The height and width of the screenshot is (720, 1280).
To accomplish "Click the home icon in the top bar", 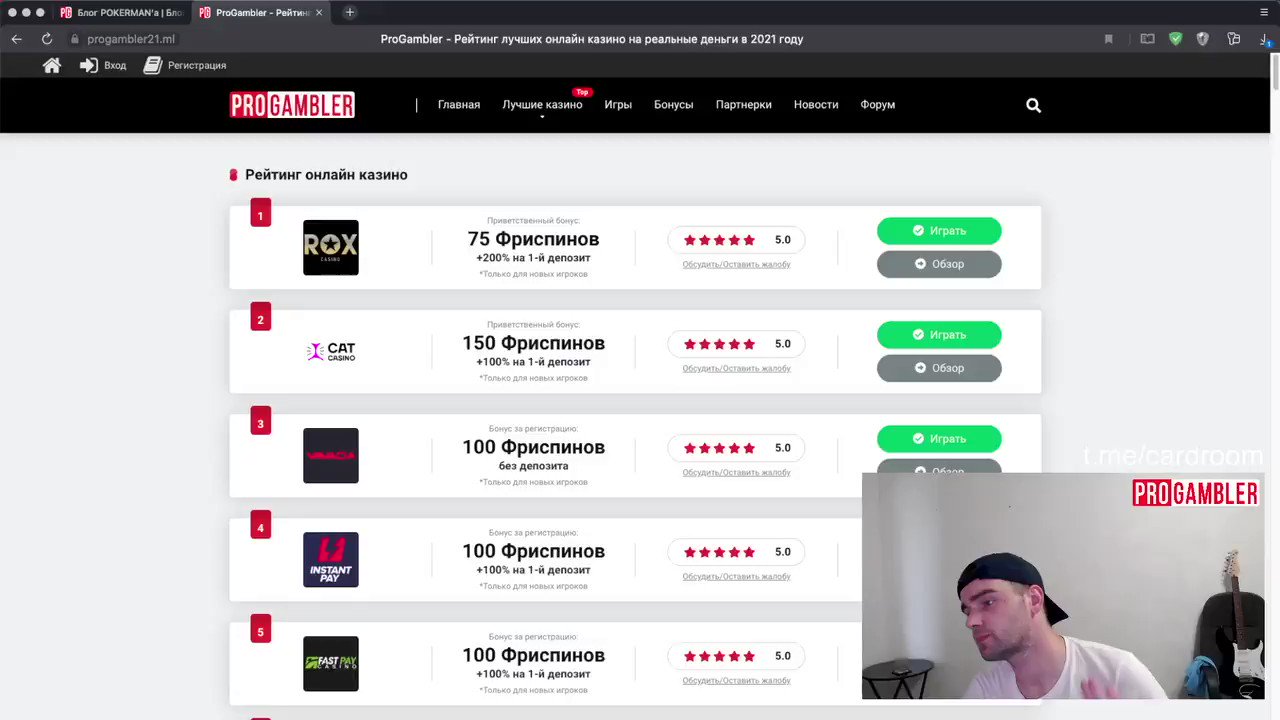I will click(52, 65).
